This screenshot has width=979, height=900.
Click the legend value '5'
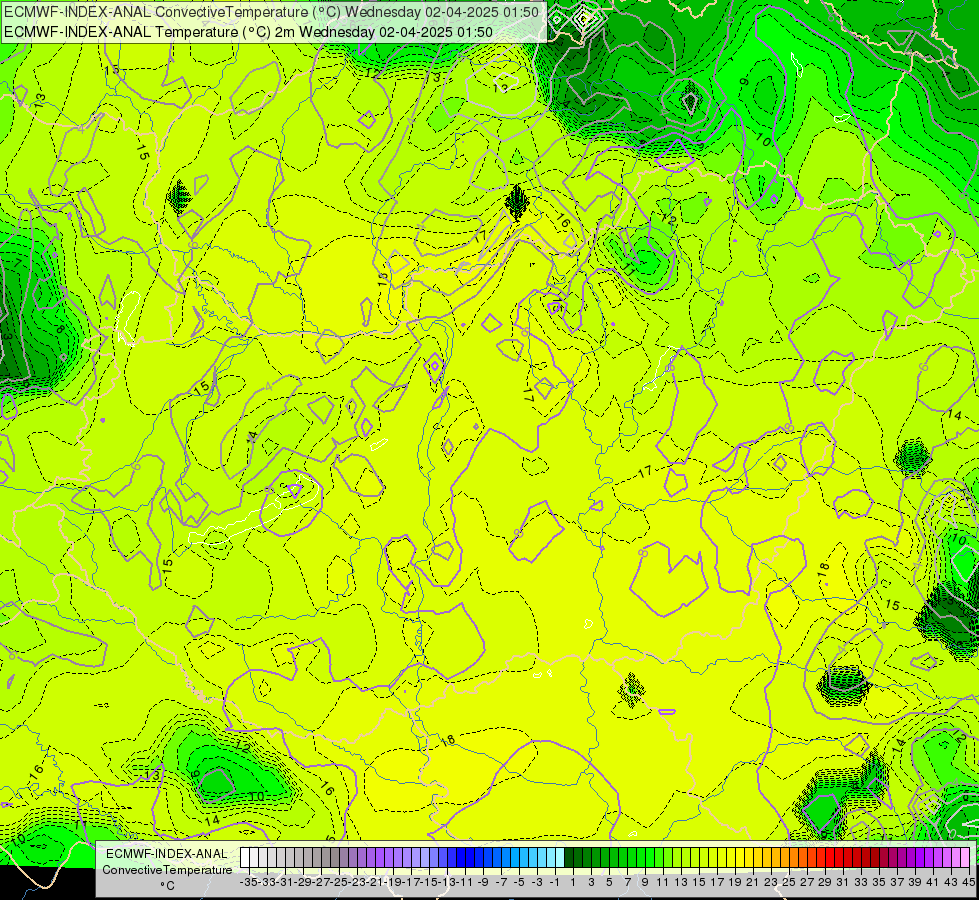coord(609,883)
